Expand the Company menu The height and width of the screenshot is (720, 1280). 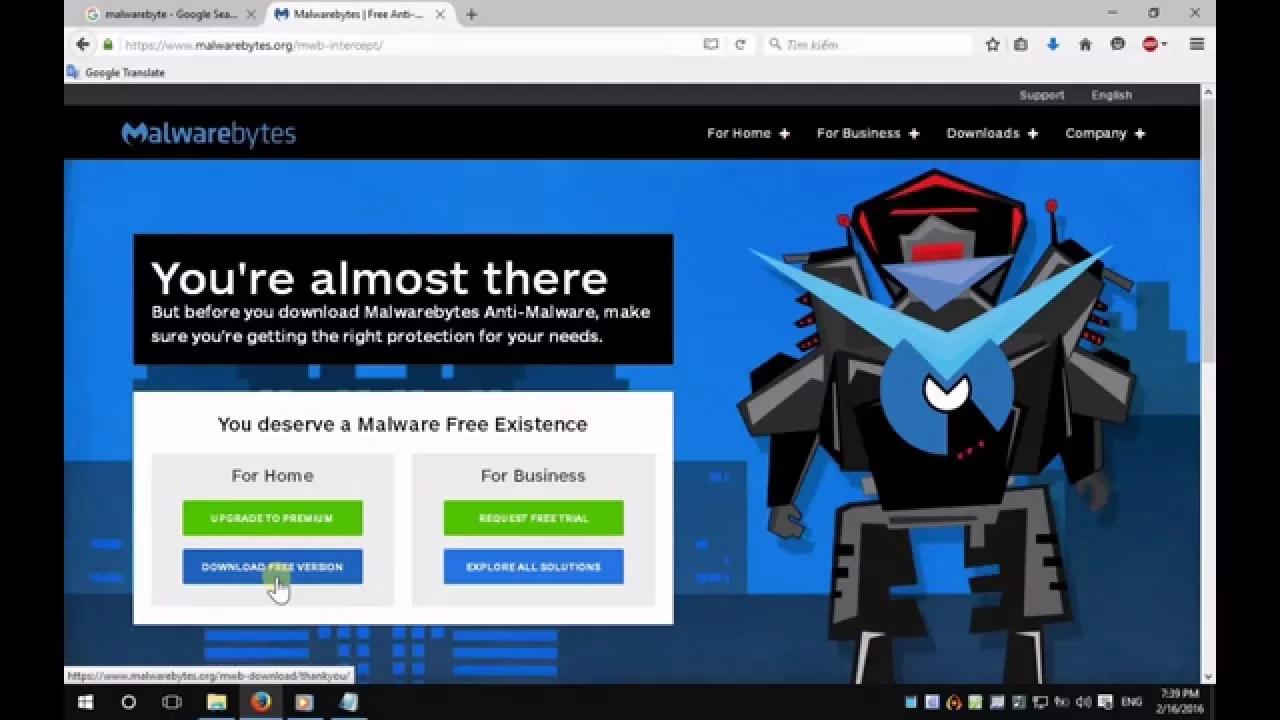1105,133
